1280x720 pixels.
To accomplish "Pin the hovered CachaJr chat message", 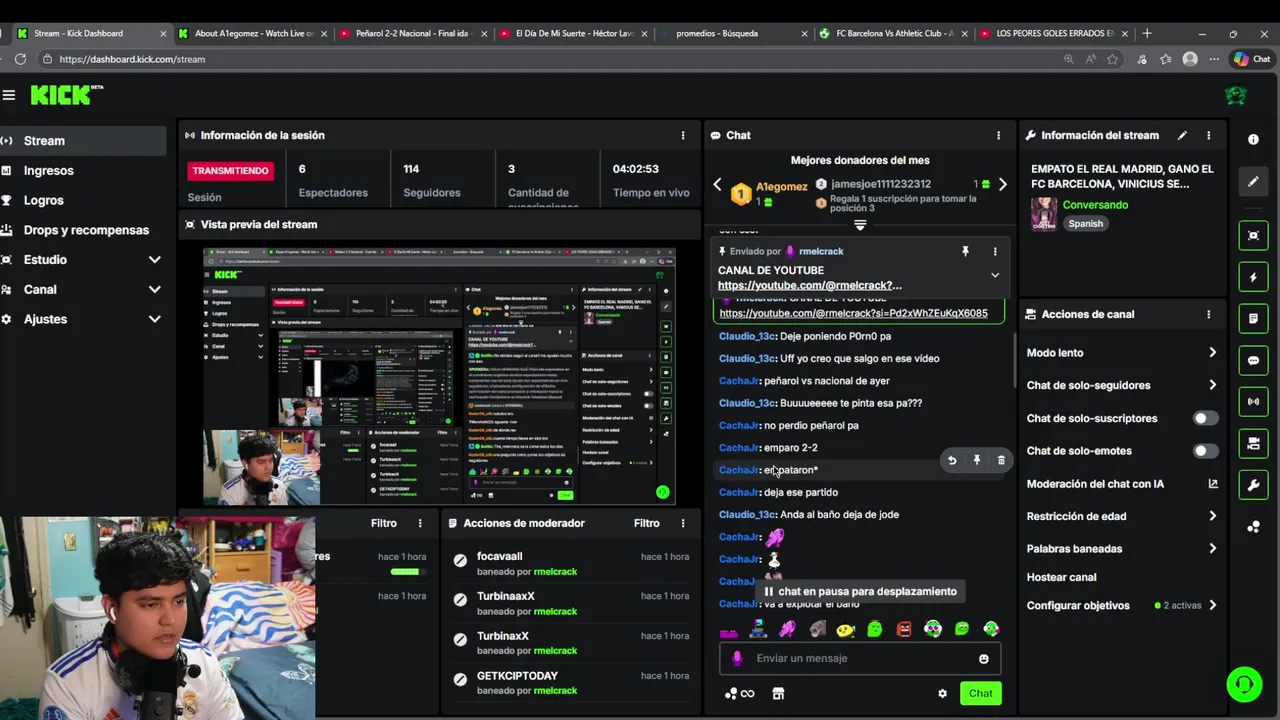I will (x=977, y=460).
